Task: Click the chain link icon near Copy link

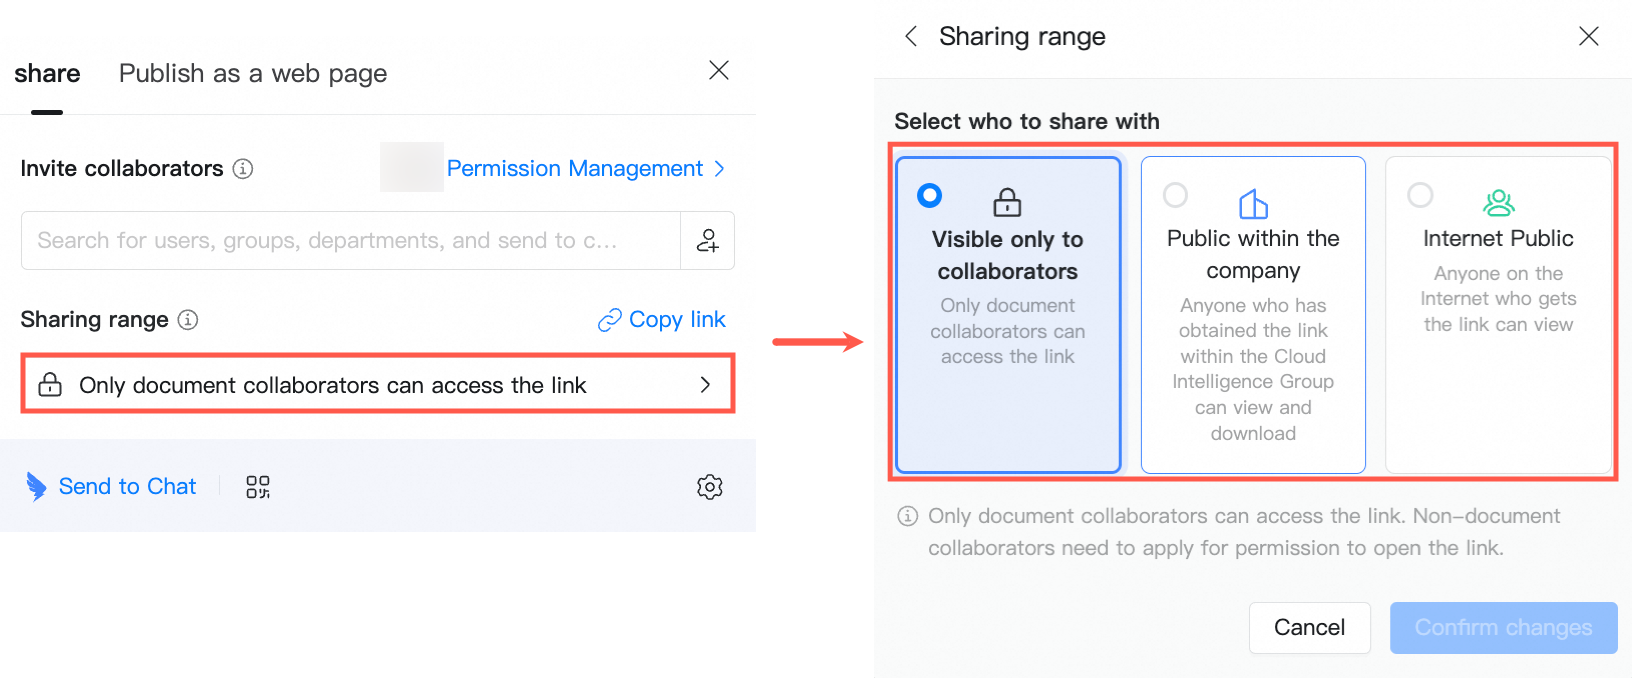Action: point(609,320)
